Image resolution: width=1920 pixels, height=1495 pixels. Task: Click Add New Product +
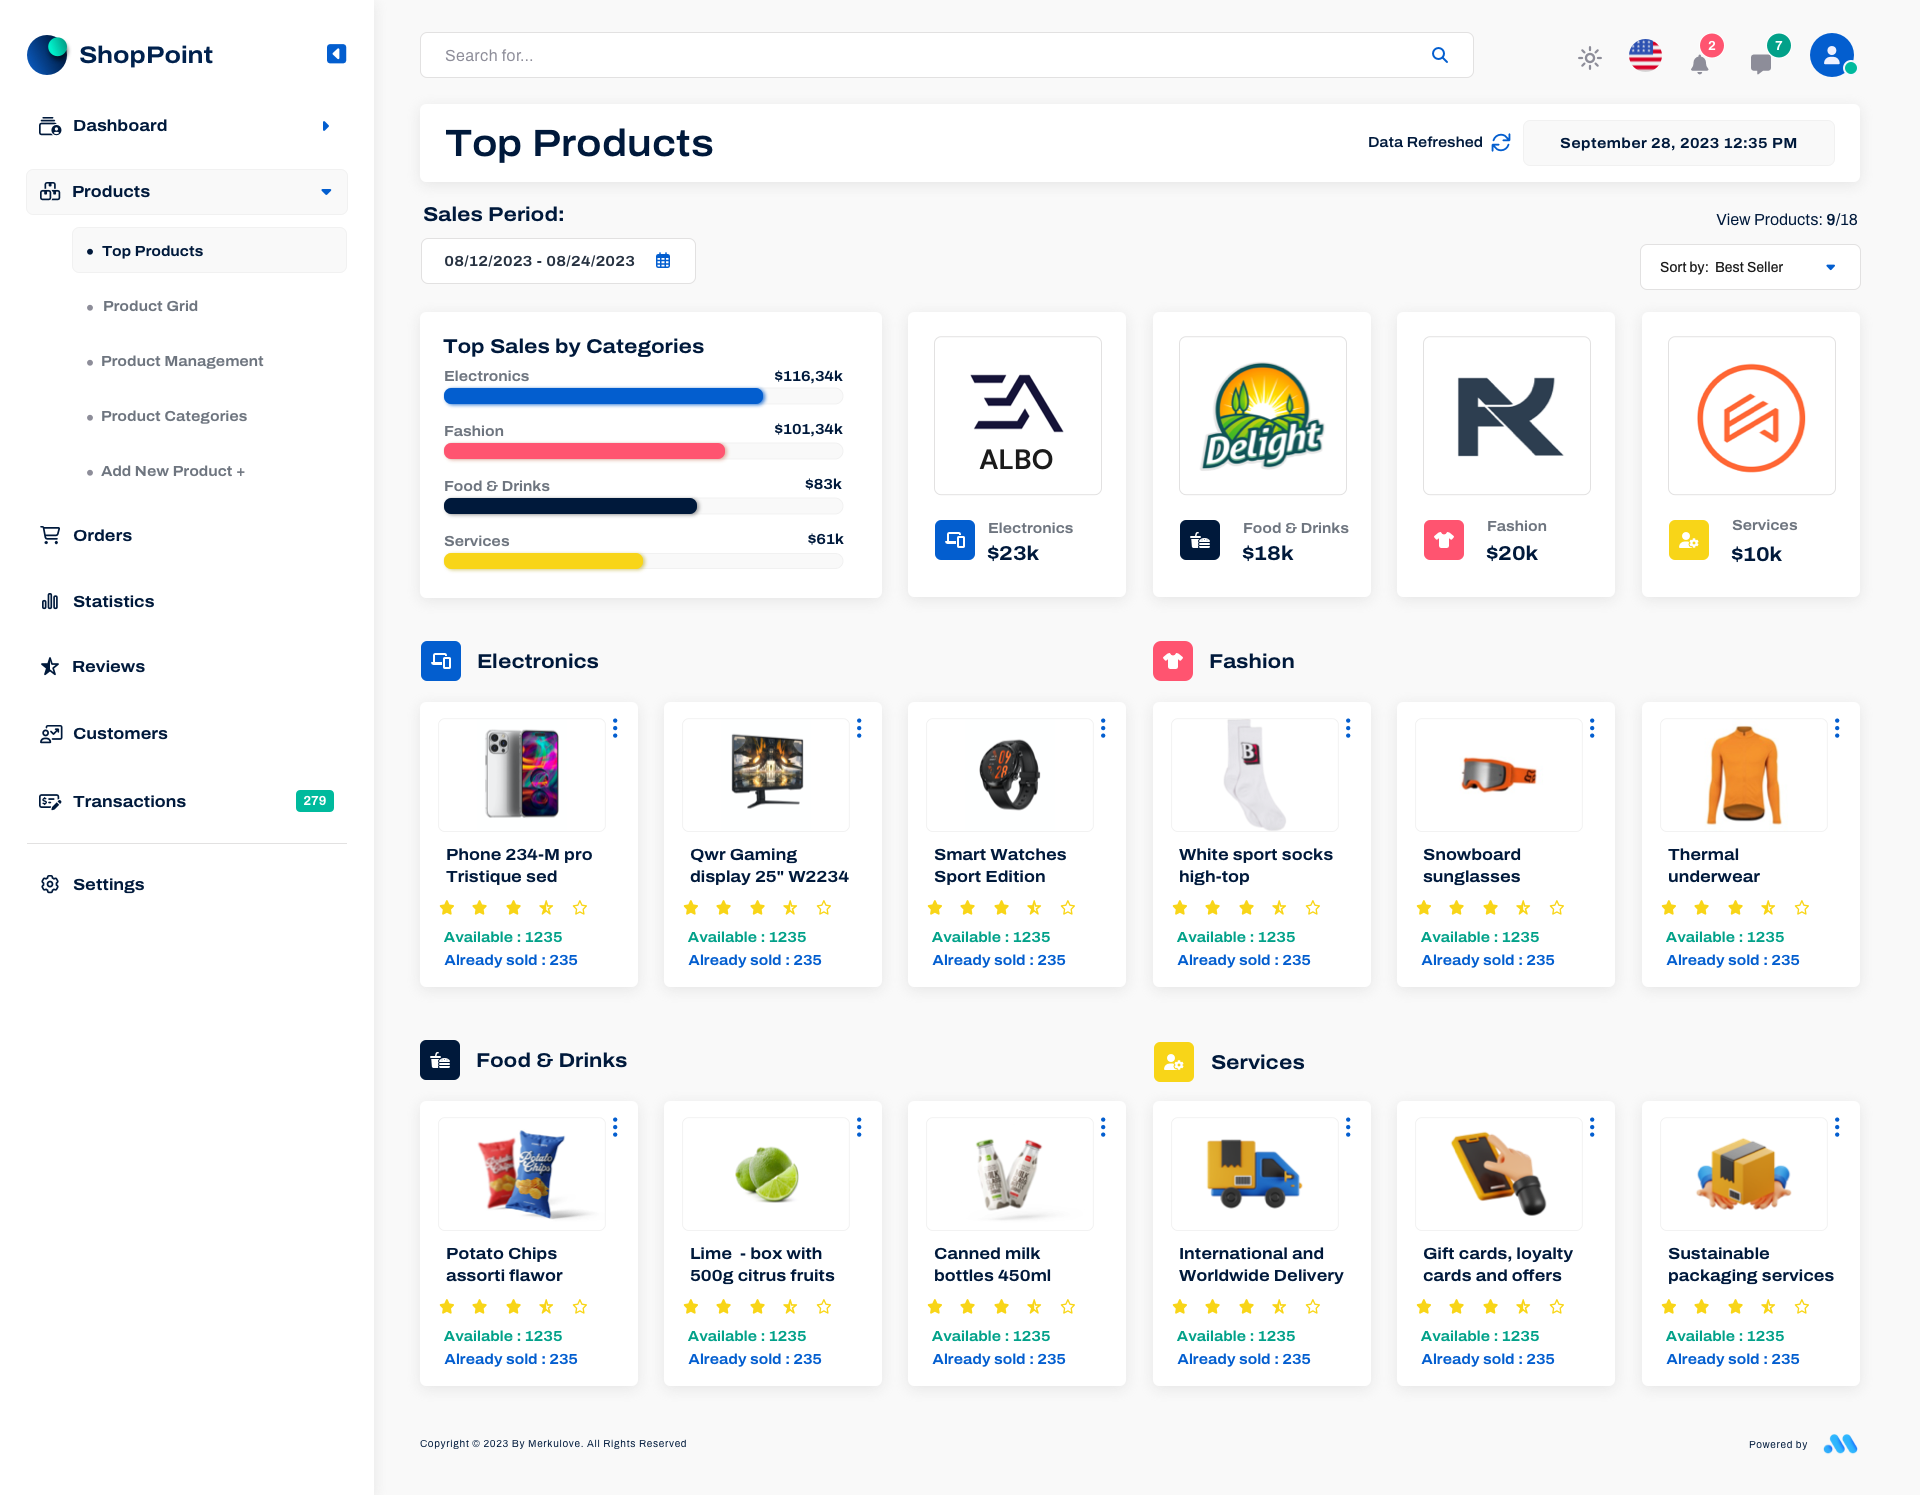click(x=172, y=471)
